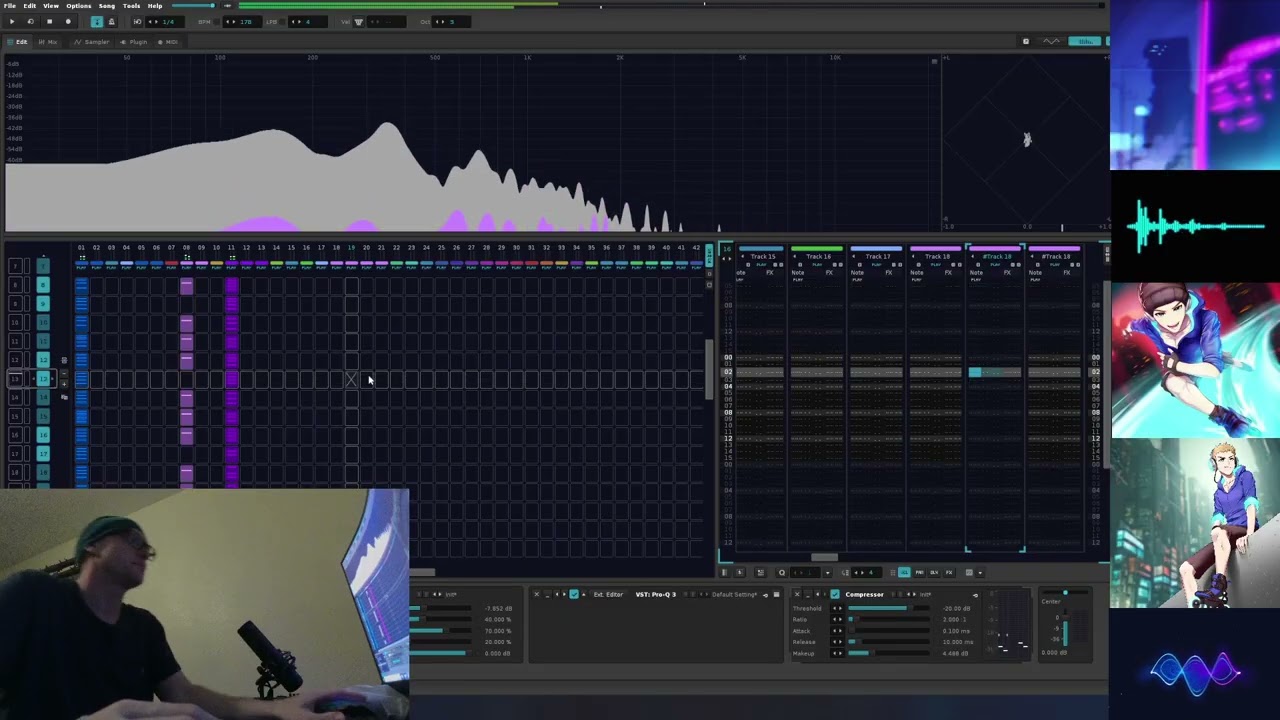The image size is (1280, 720).
Task: Toggle VST Pro-Q 3 device enabled checkbox
Action: pyautogui.click(x=574, y=594)
